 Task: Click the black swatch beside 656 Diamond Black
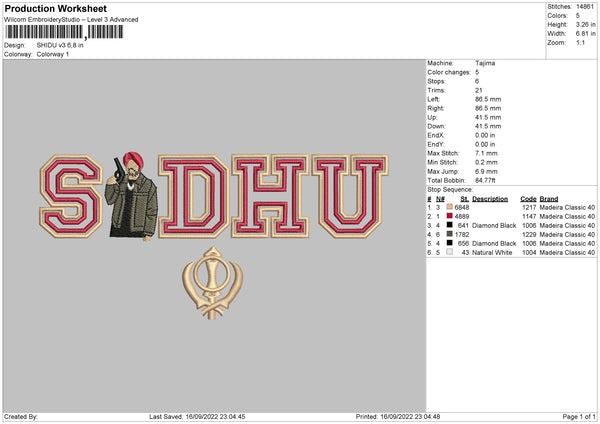tap(450, 243)
